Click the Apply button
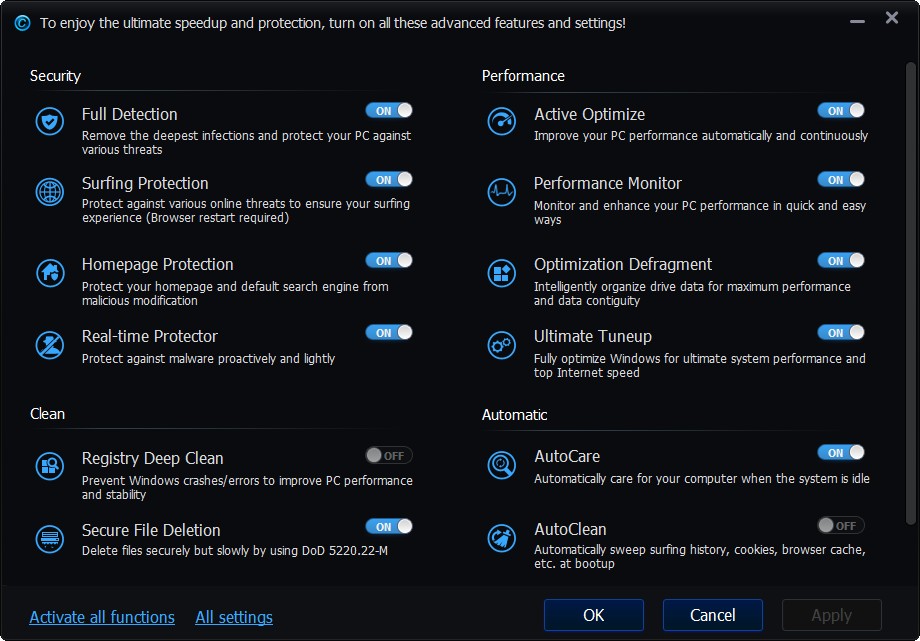Viewport: 920px width, 641px height. [x=832, y=615]
